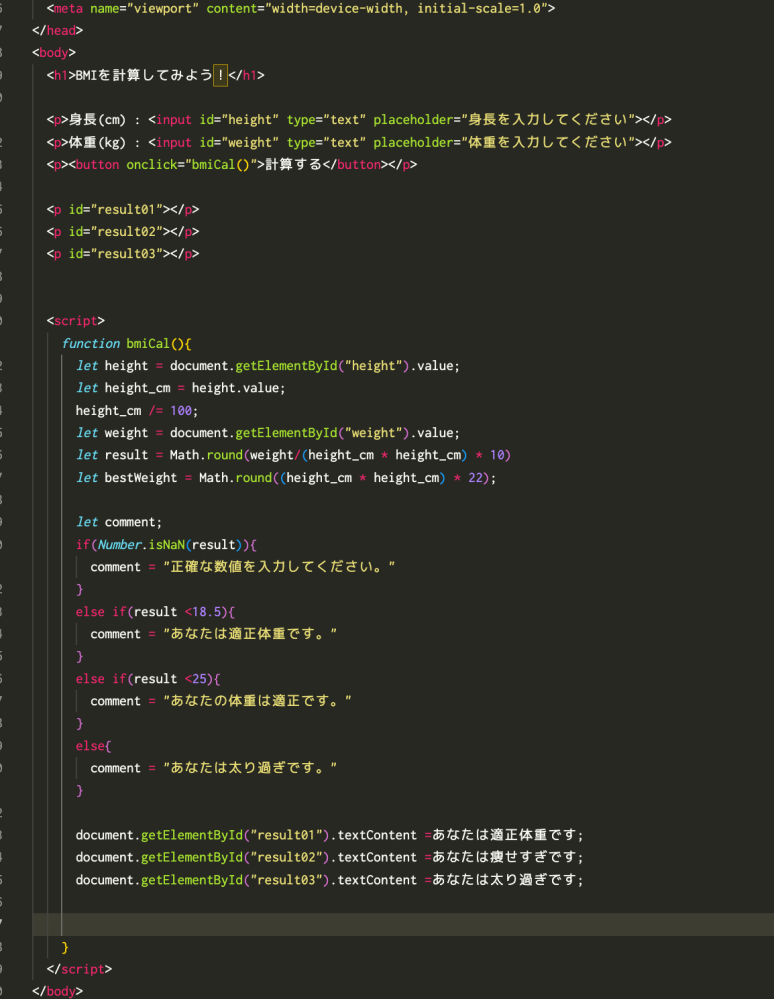The image size is (774, 999).
Task: Click the heading text "BMIを計算してみよう"
Action: click(x=144, y=75)
